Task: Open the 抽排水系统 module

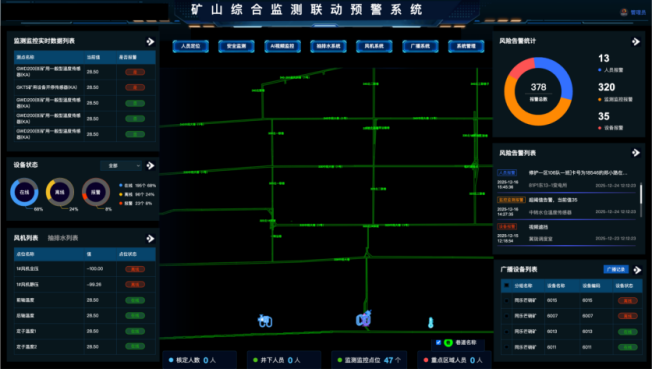Action: coord(328,46)
